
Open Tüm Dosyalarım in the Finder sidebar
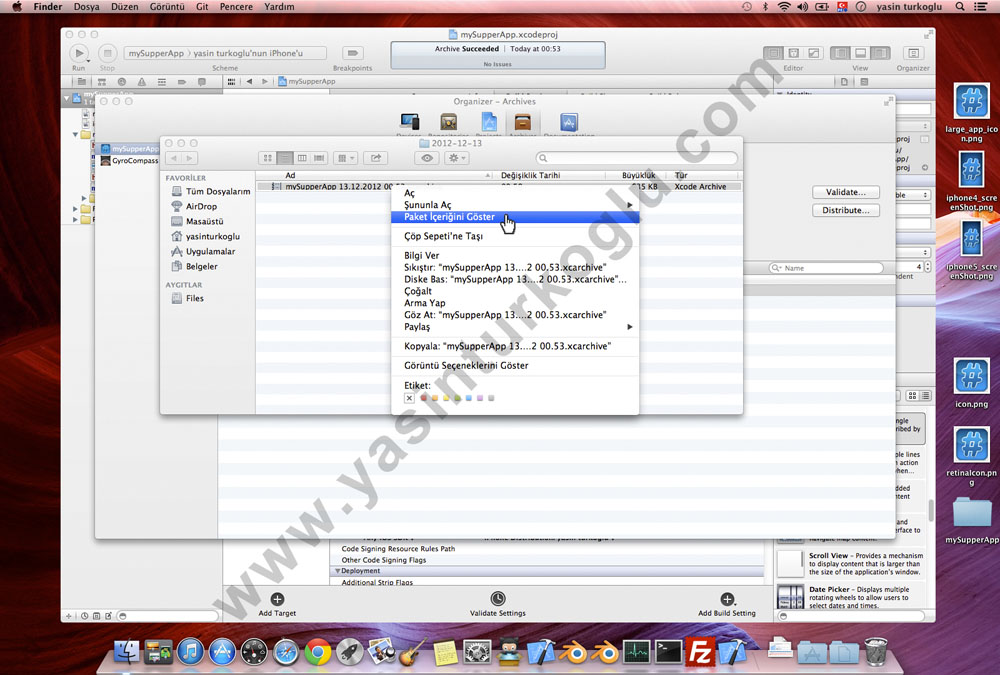(x=210, y=191)
